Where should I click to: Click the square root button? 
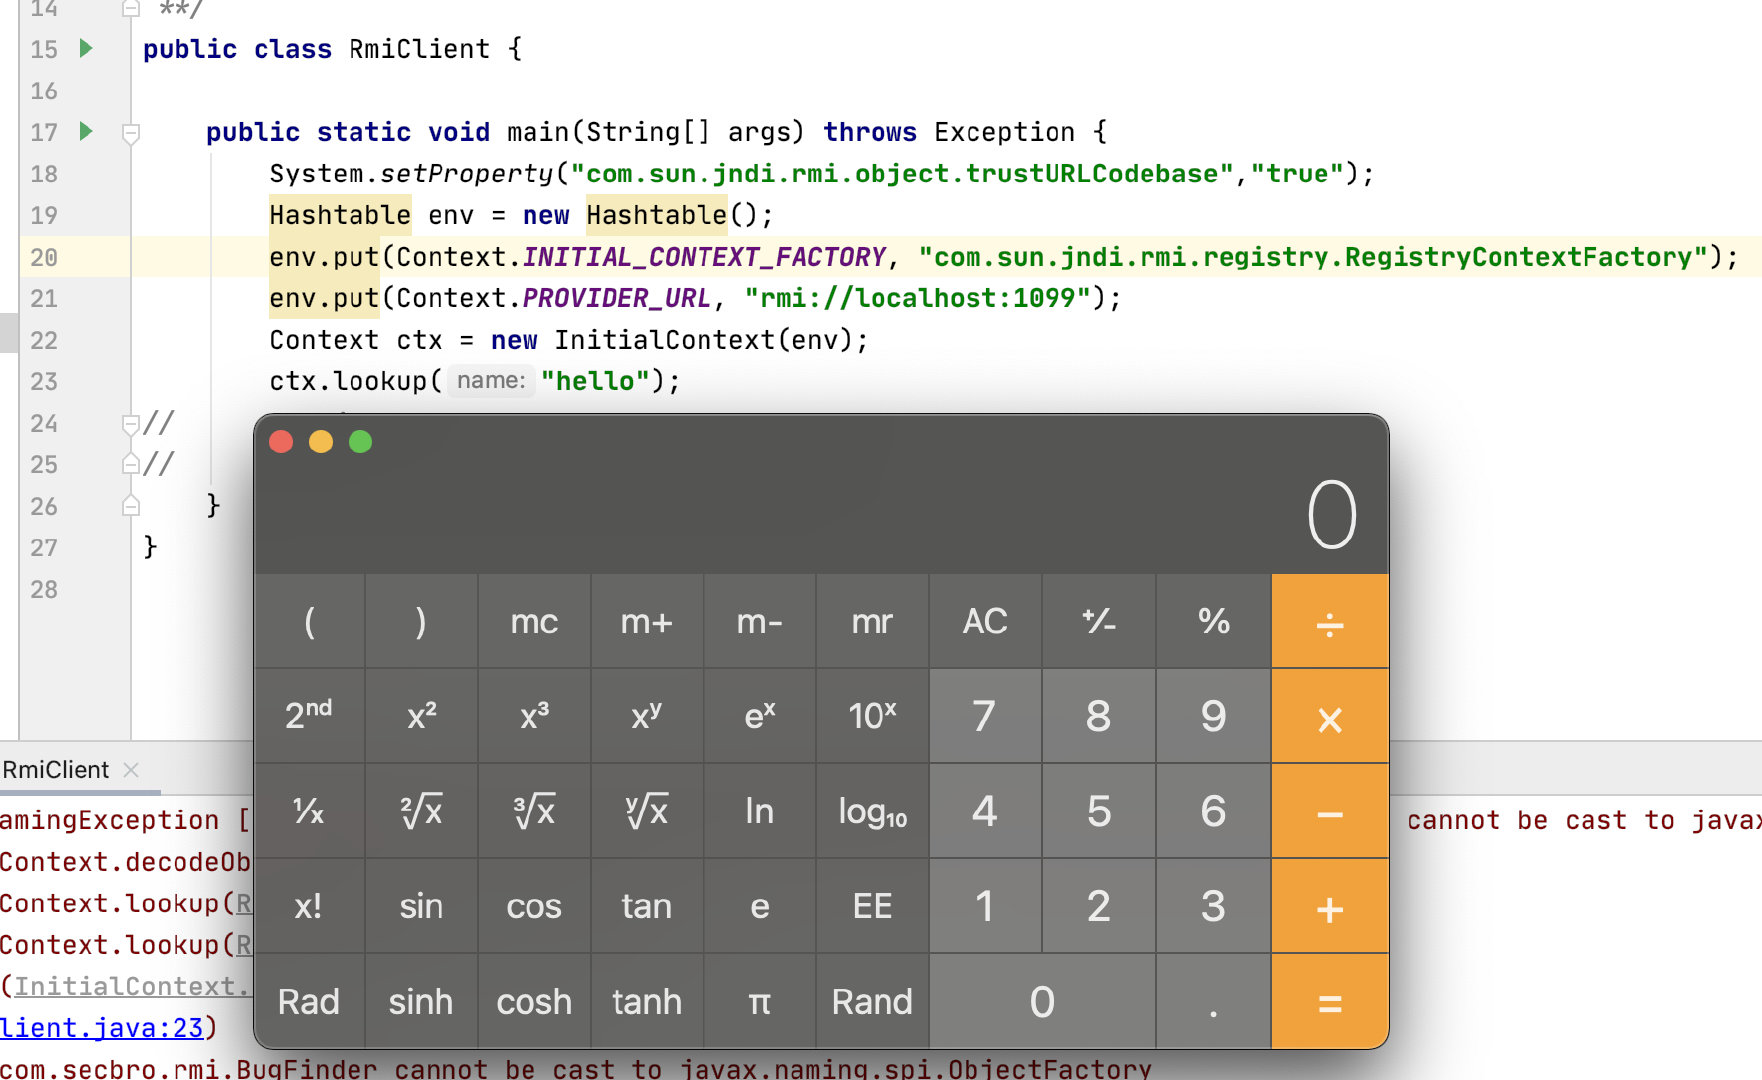(421, 811)
